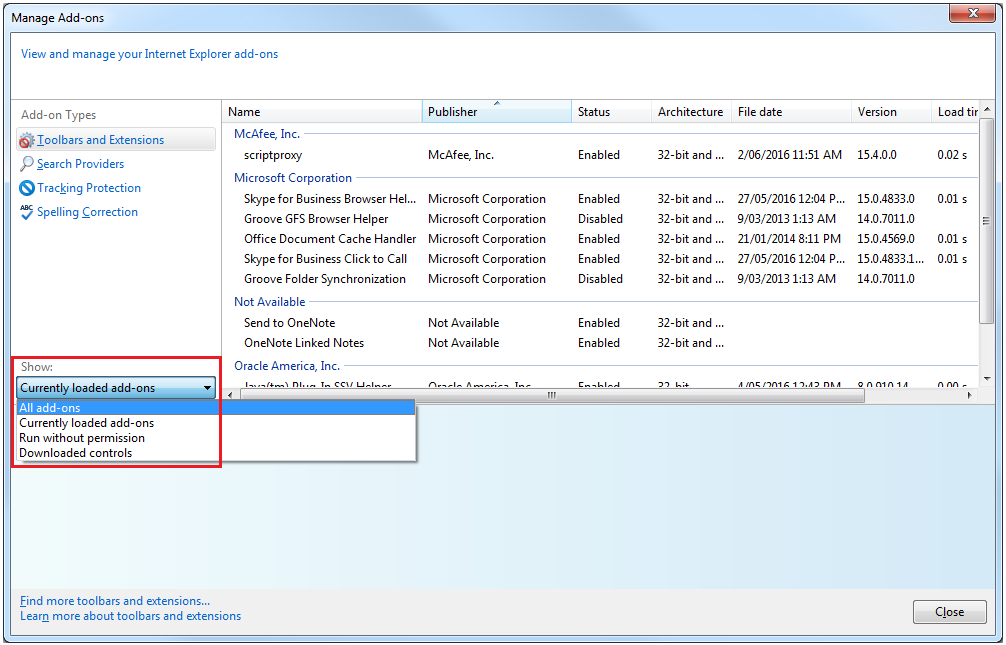
Task: Click the Search Providers magnifier icon
Action: 27,164
